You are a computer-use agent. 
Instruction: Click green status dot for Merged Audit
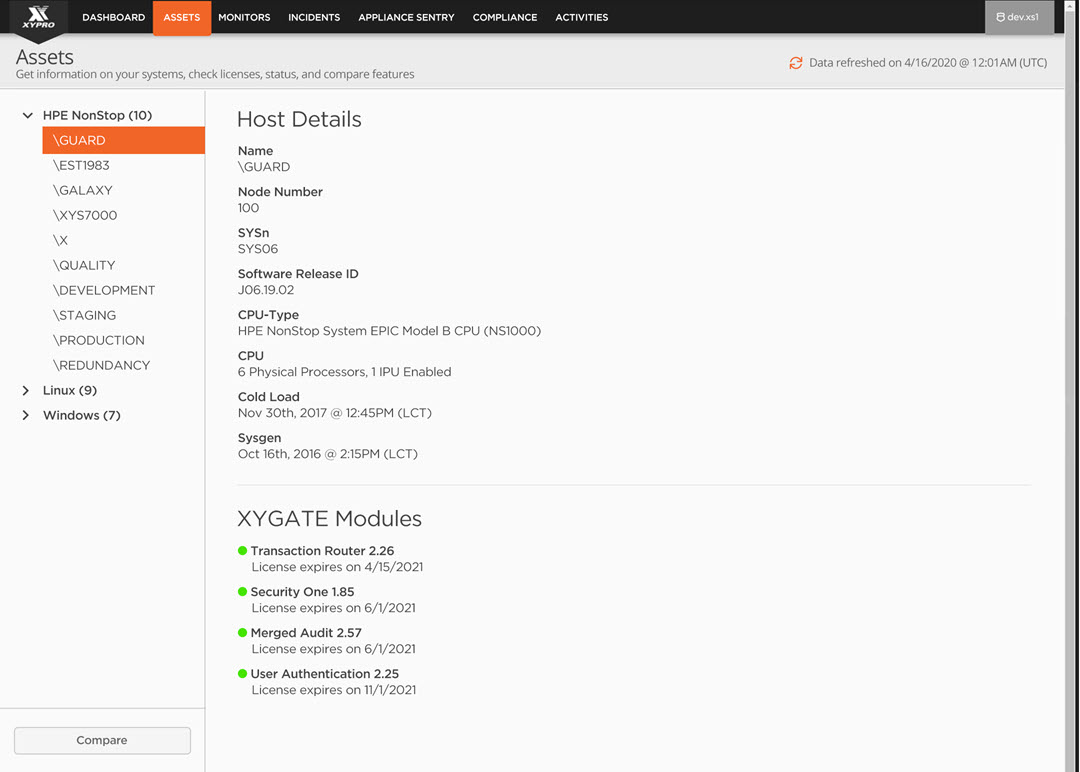pos(242,632)
